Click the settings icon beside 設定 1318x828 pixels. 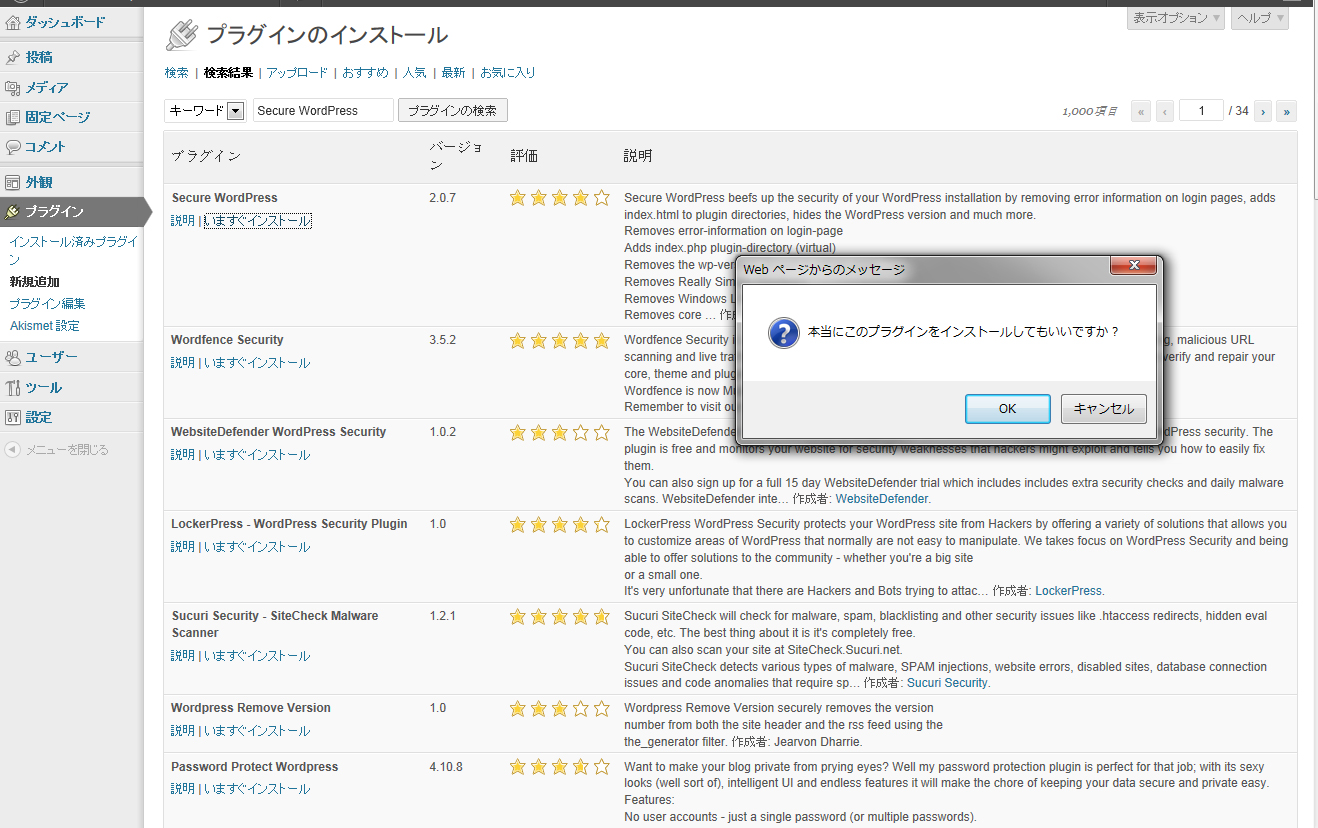pos(13,417)
